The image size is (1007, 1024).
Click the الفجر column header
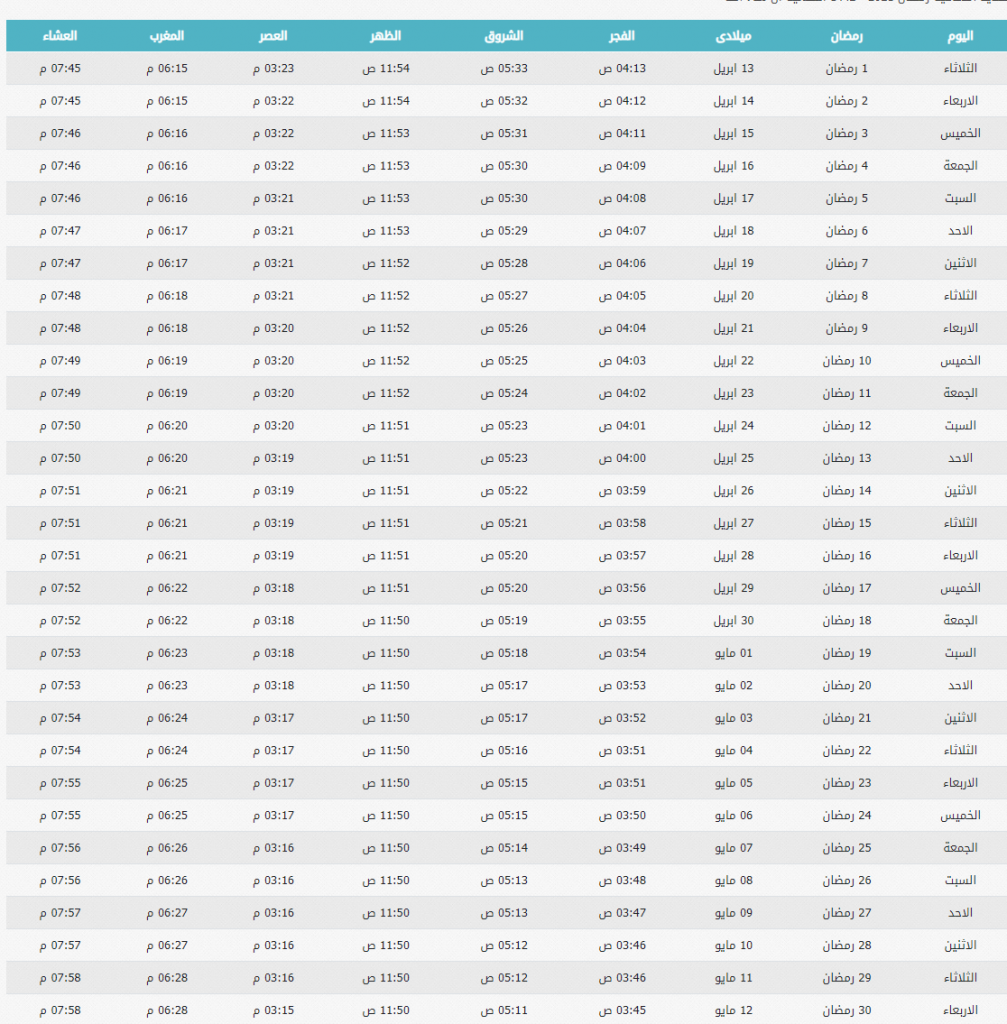(x=622, y=36)
